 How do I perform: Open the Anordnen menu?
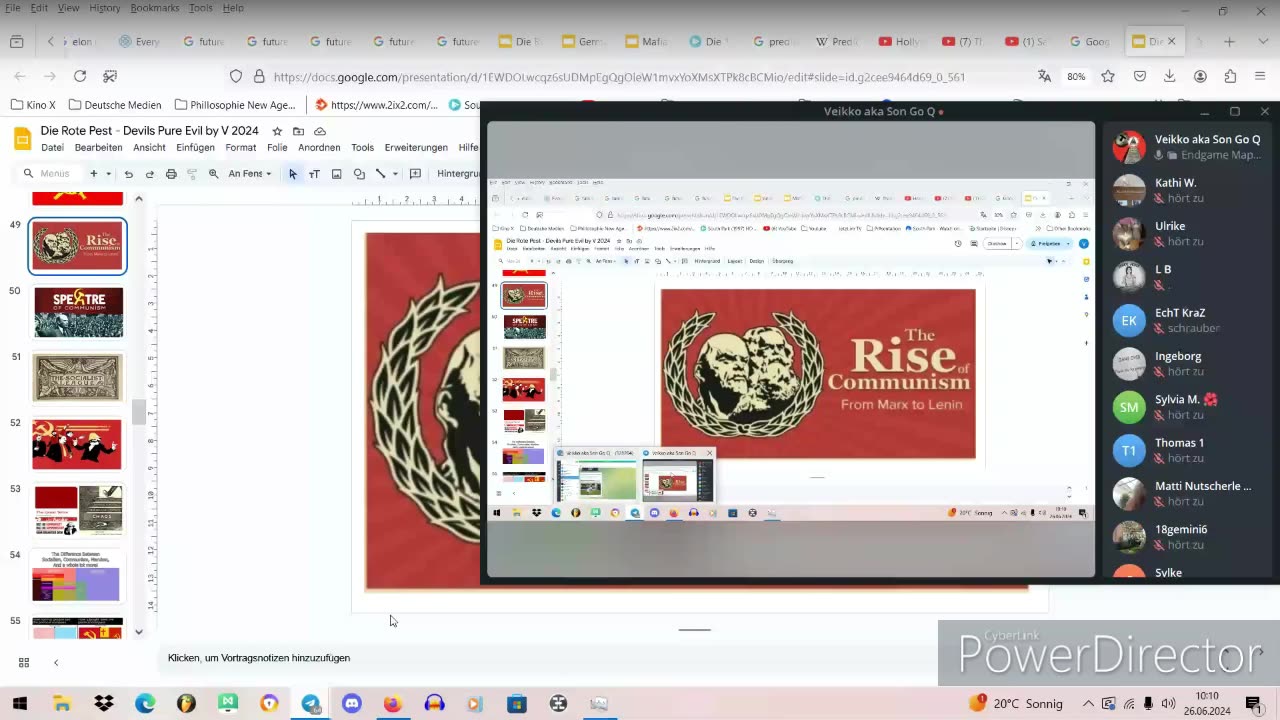point(319,147)
